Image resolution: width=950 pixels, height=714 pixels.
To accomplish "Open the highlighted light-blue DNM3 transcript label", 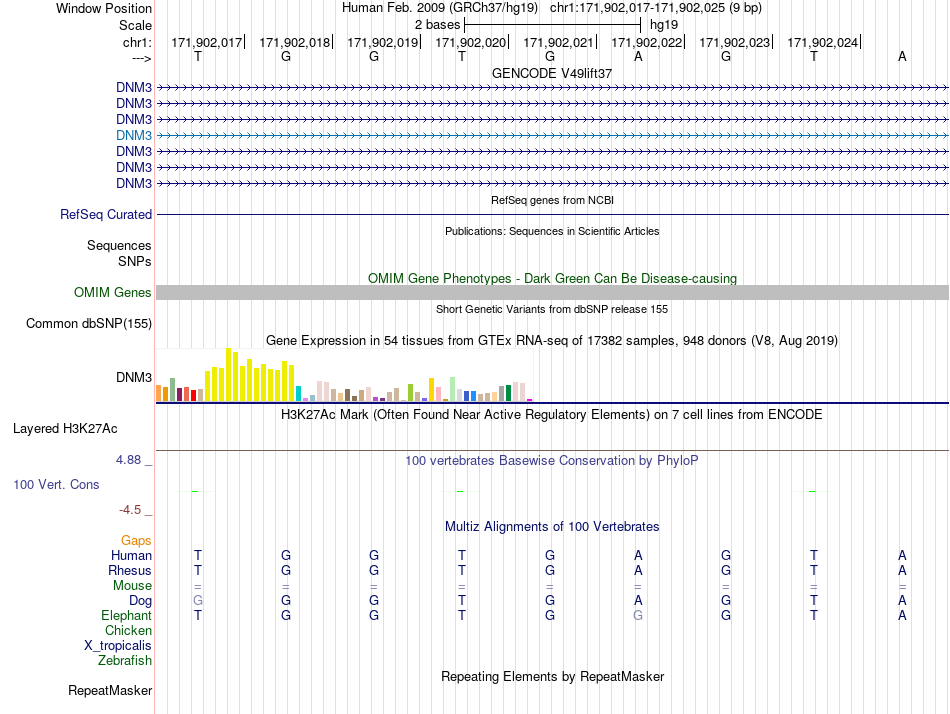I will (x=134, y=135).
